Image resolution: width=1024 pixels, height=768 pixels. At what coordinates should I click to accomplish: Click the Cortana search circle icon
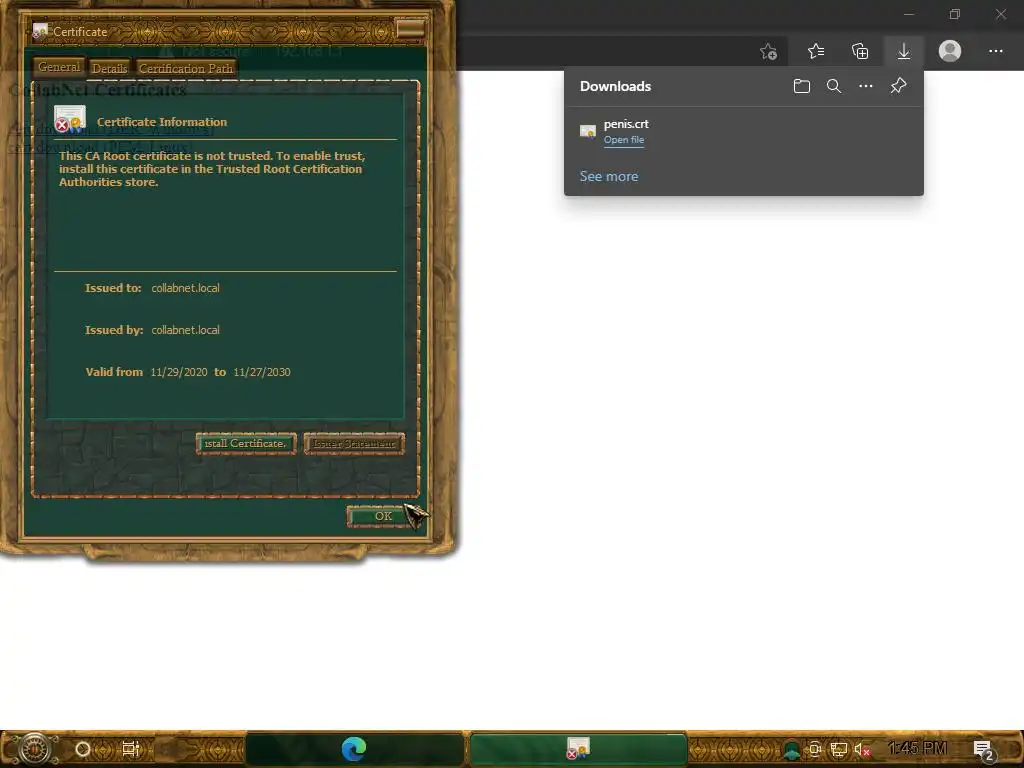(x=83, y=749)
